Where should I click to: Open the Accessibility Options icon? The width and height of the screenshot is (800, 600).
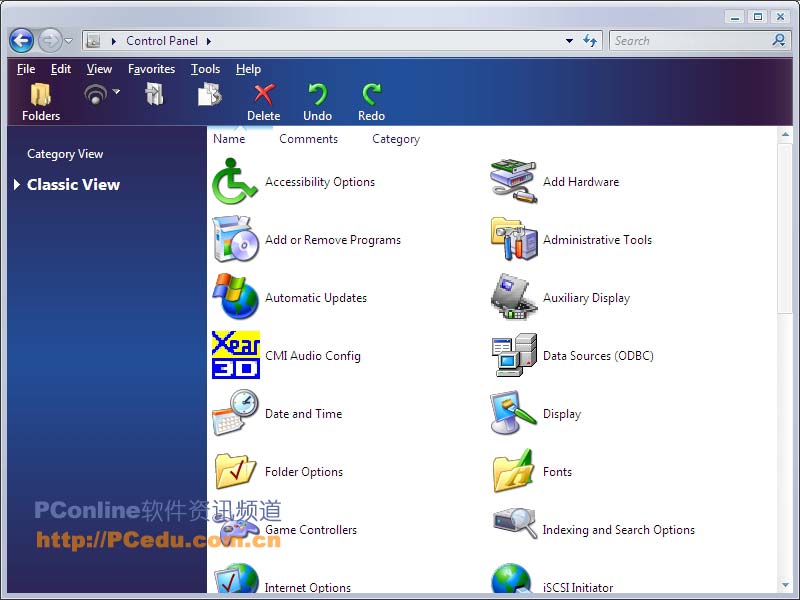click(235, 181)
